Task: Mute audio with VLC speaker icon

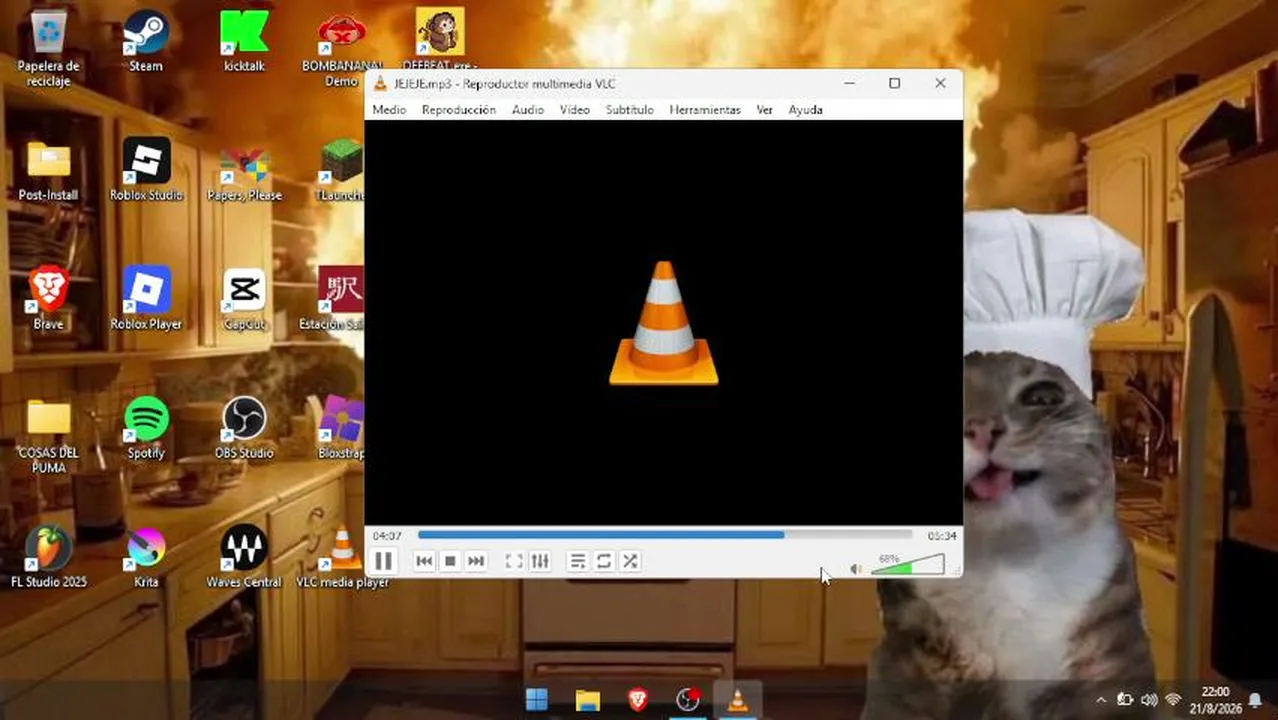Action: pyautogui.click(x=856, y=568)
